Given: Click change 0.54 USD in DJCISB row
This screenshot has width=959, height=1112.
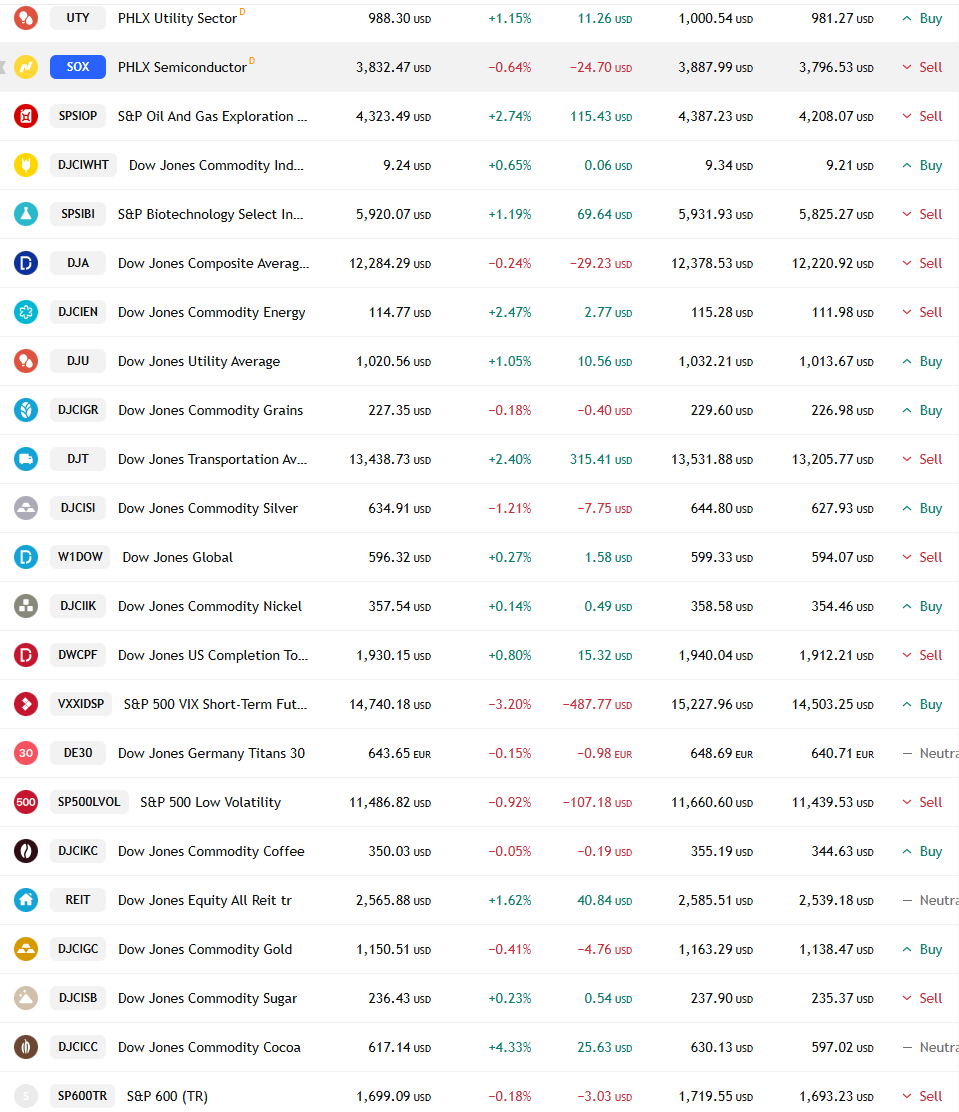Looking at the screenshot, I should 608,998.
